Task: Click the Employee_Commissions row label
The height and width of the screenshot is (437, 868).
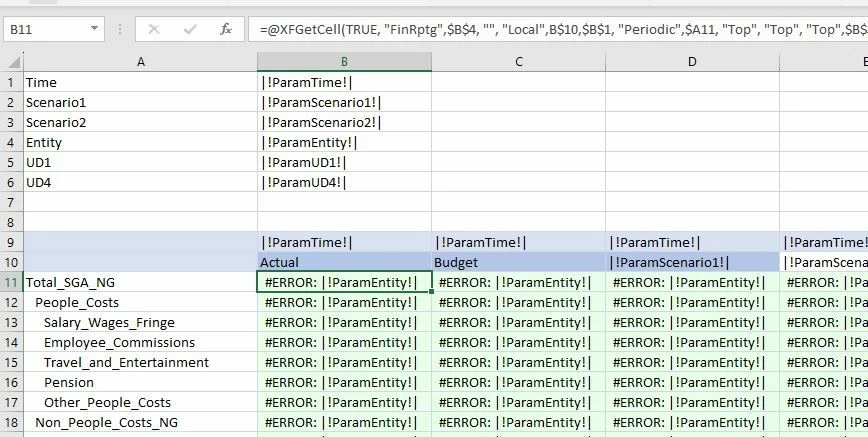Action: click(141, 342)
